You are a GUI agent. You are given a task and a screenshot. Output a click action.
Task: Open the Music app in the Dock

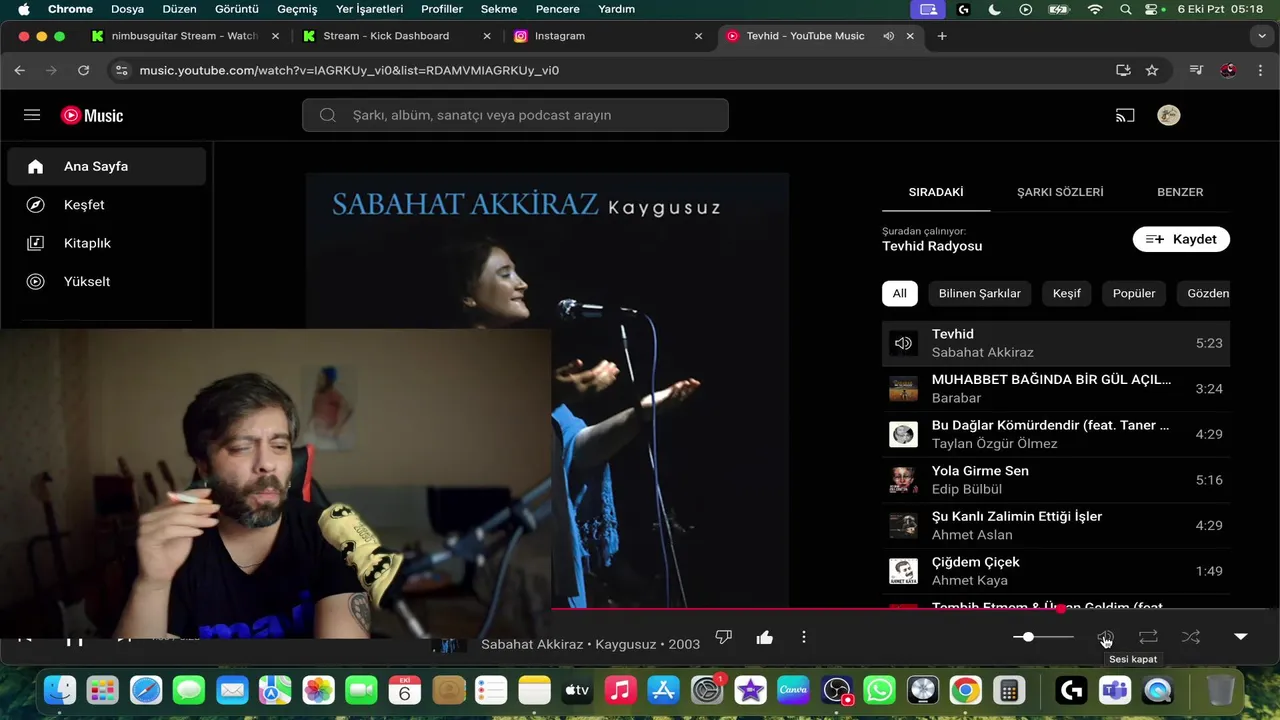click(x=621, y=690)
